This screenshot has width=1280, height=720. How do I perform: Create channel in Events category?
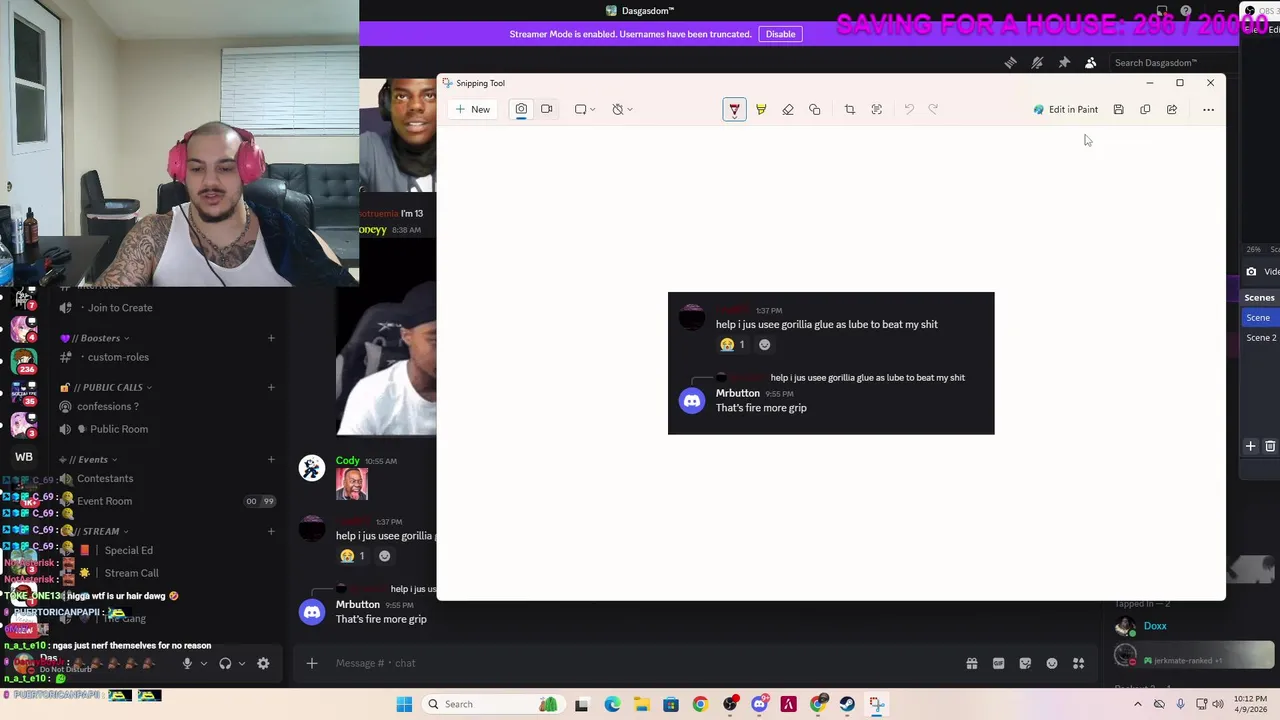pyautogui.click(x=271, y=459)
